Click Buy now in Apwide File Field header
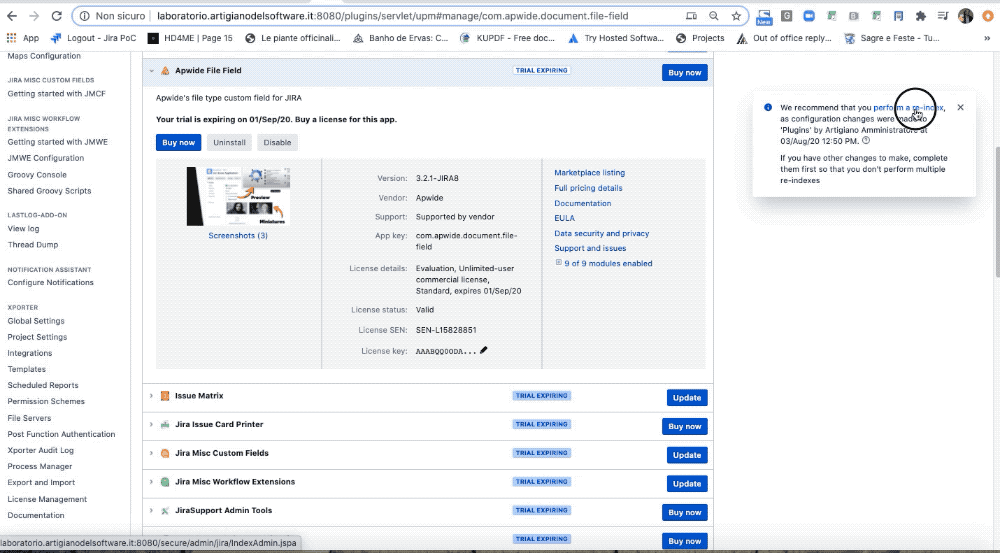Viewport: 1000px width, 553px height. [x=685, y=73]
